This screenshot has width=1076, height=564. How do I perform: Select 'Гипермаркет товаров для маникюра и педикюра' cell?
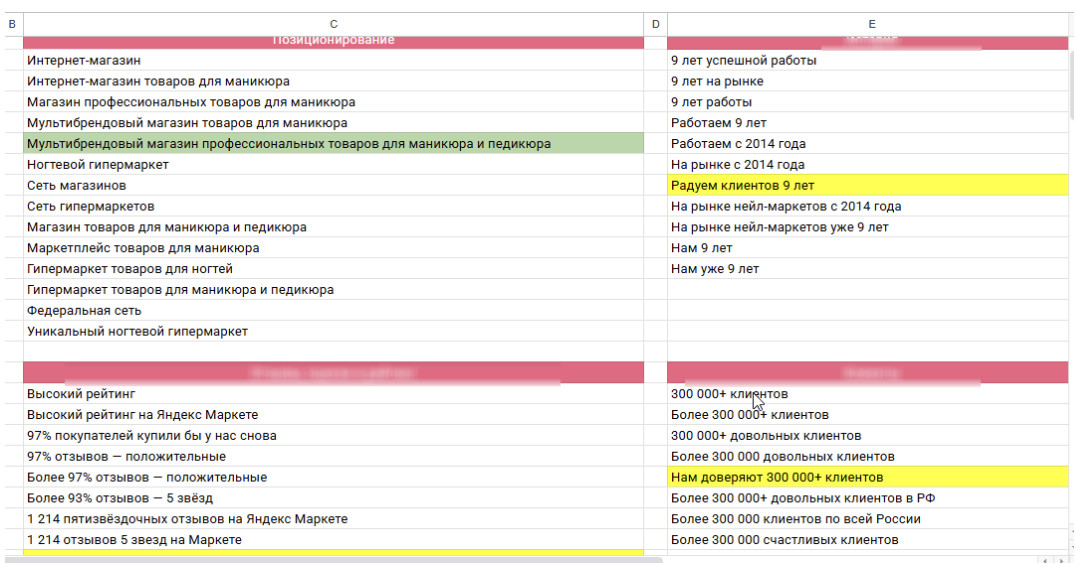click(x=334, y=290)
